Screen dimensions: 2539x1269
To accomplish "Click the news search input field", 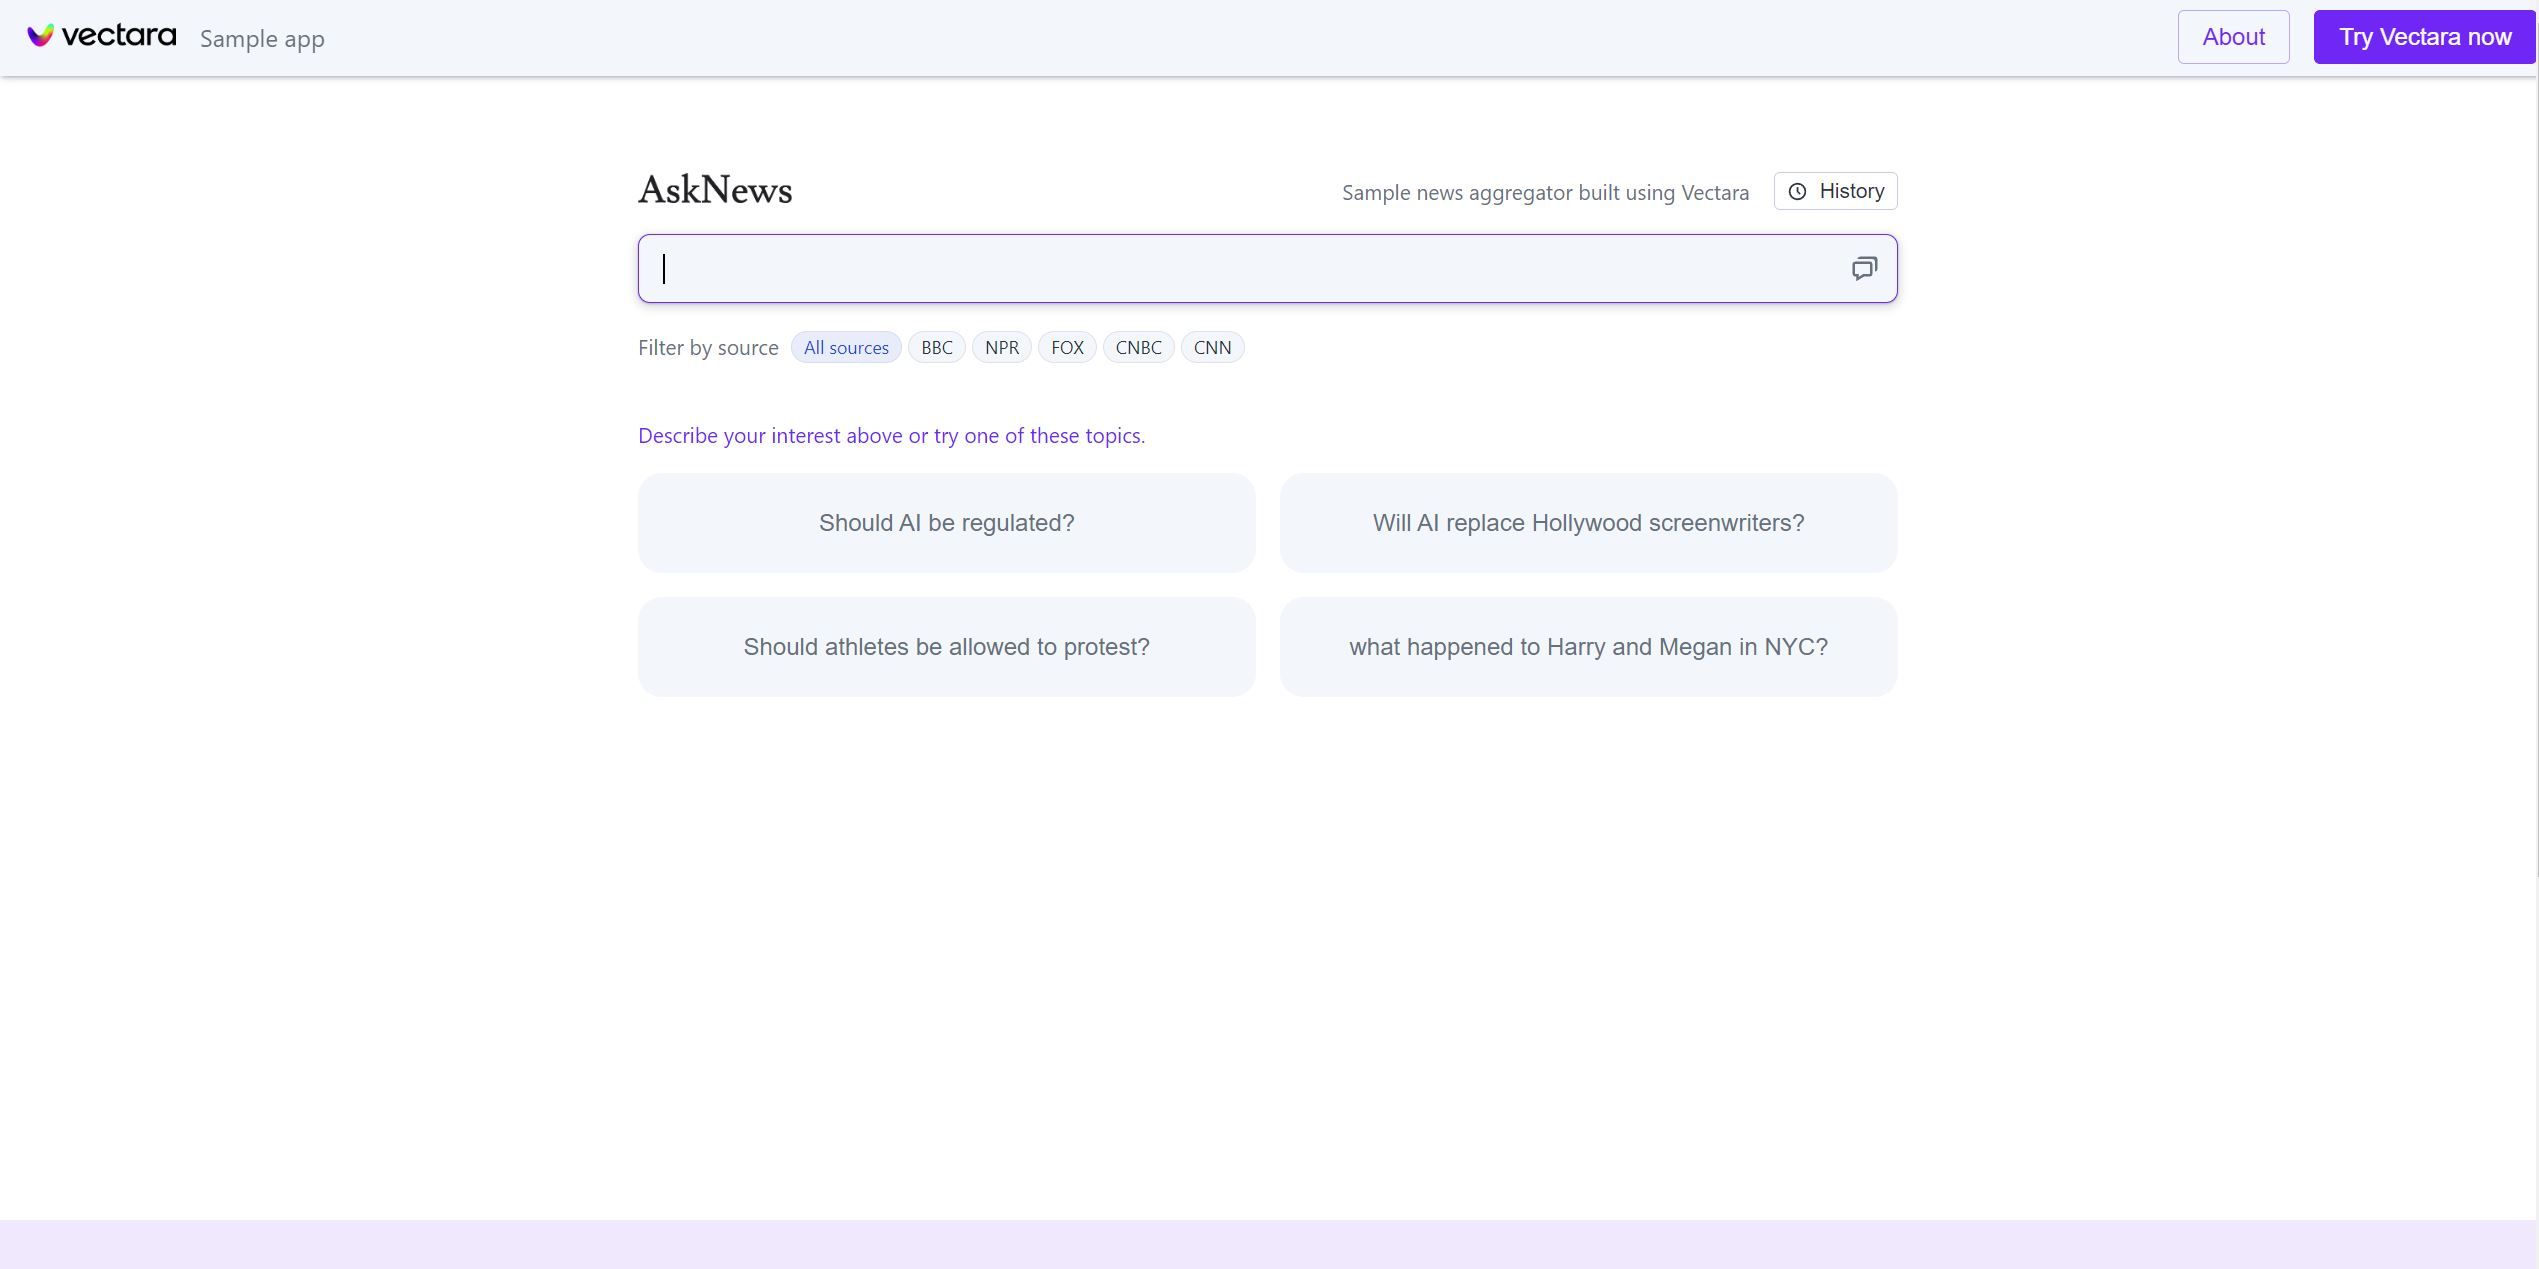I will 1268,269.
